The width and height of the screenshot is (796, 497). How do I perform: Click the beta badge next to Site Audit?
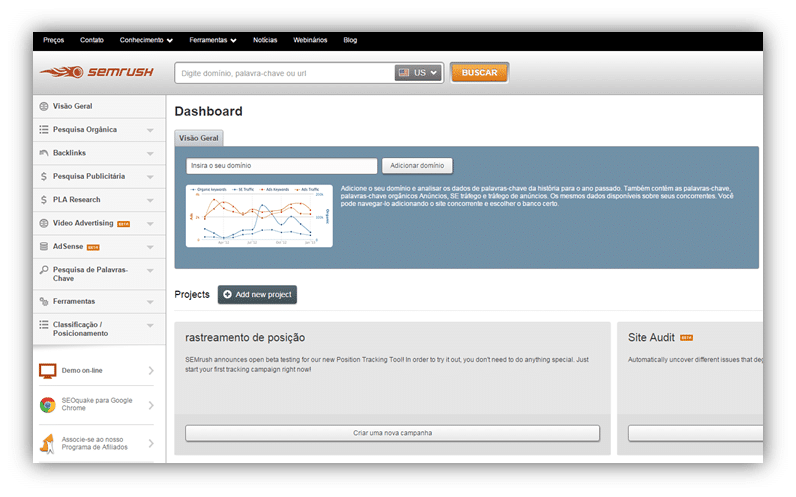click(x=686, y=338)
